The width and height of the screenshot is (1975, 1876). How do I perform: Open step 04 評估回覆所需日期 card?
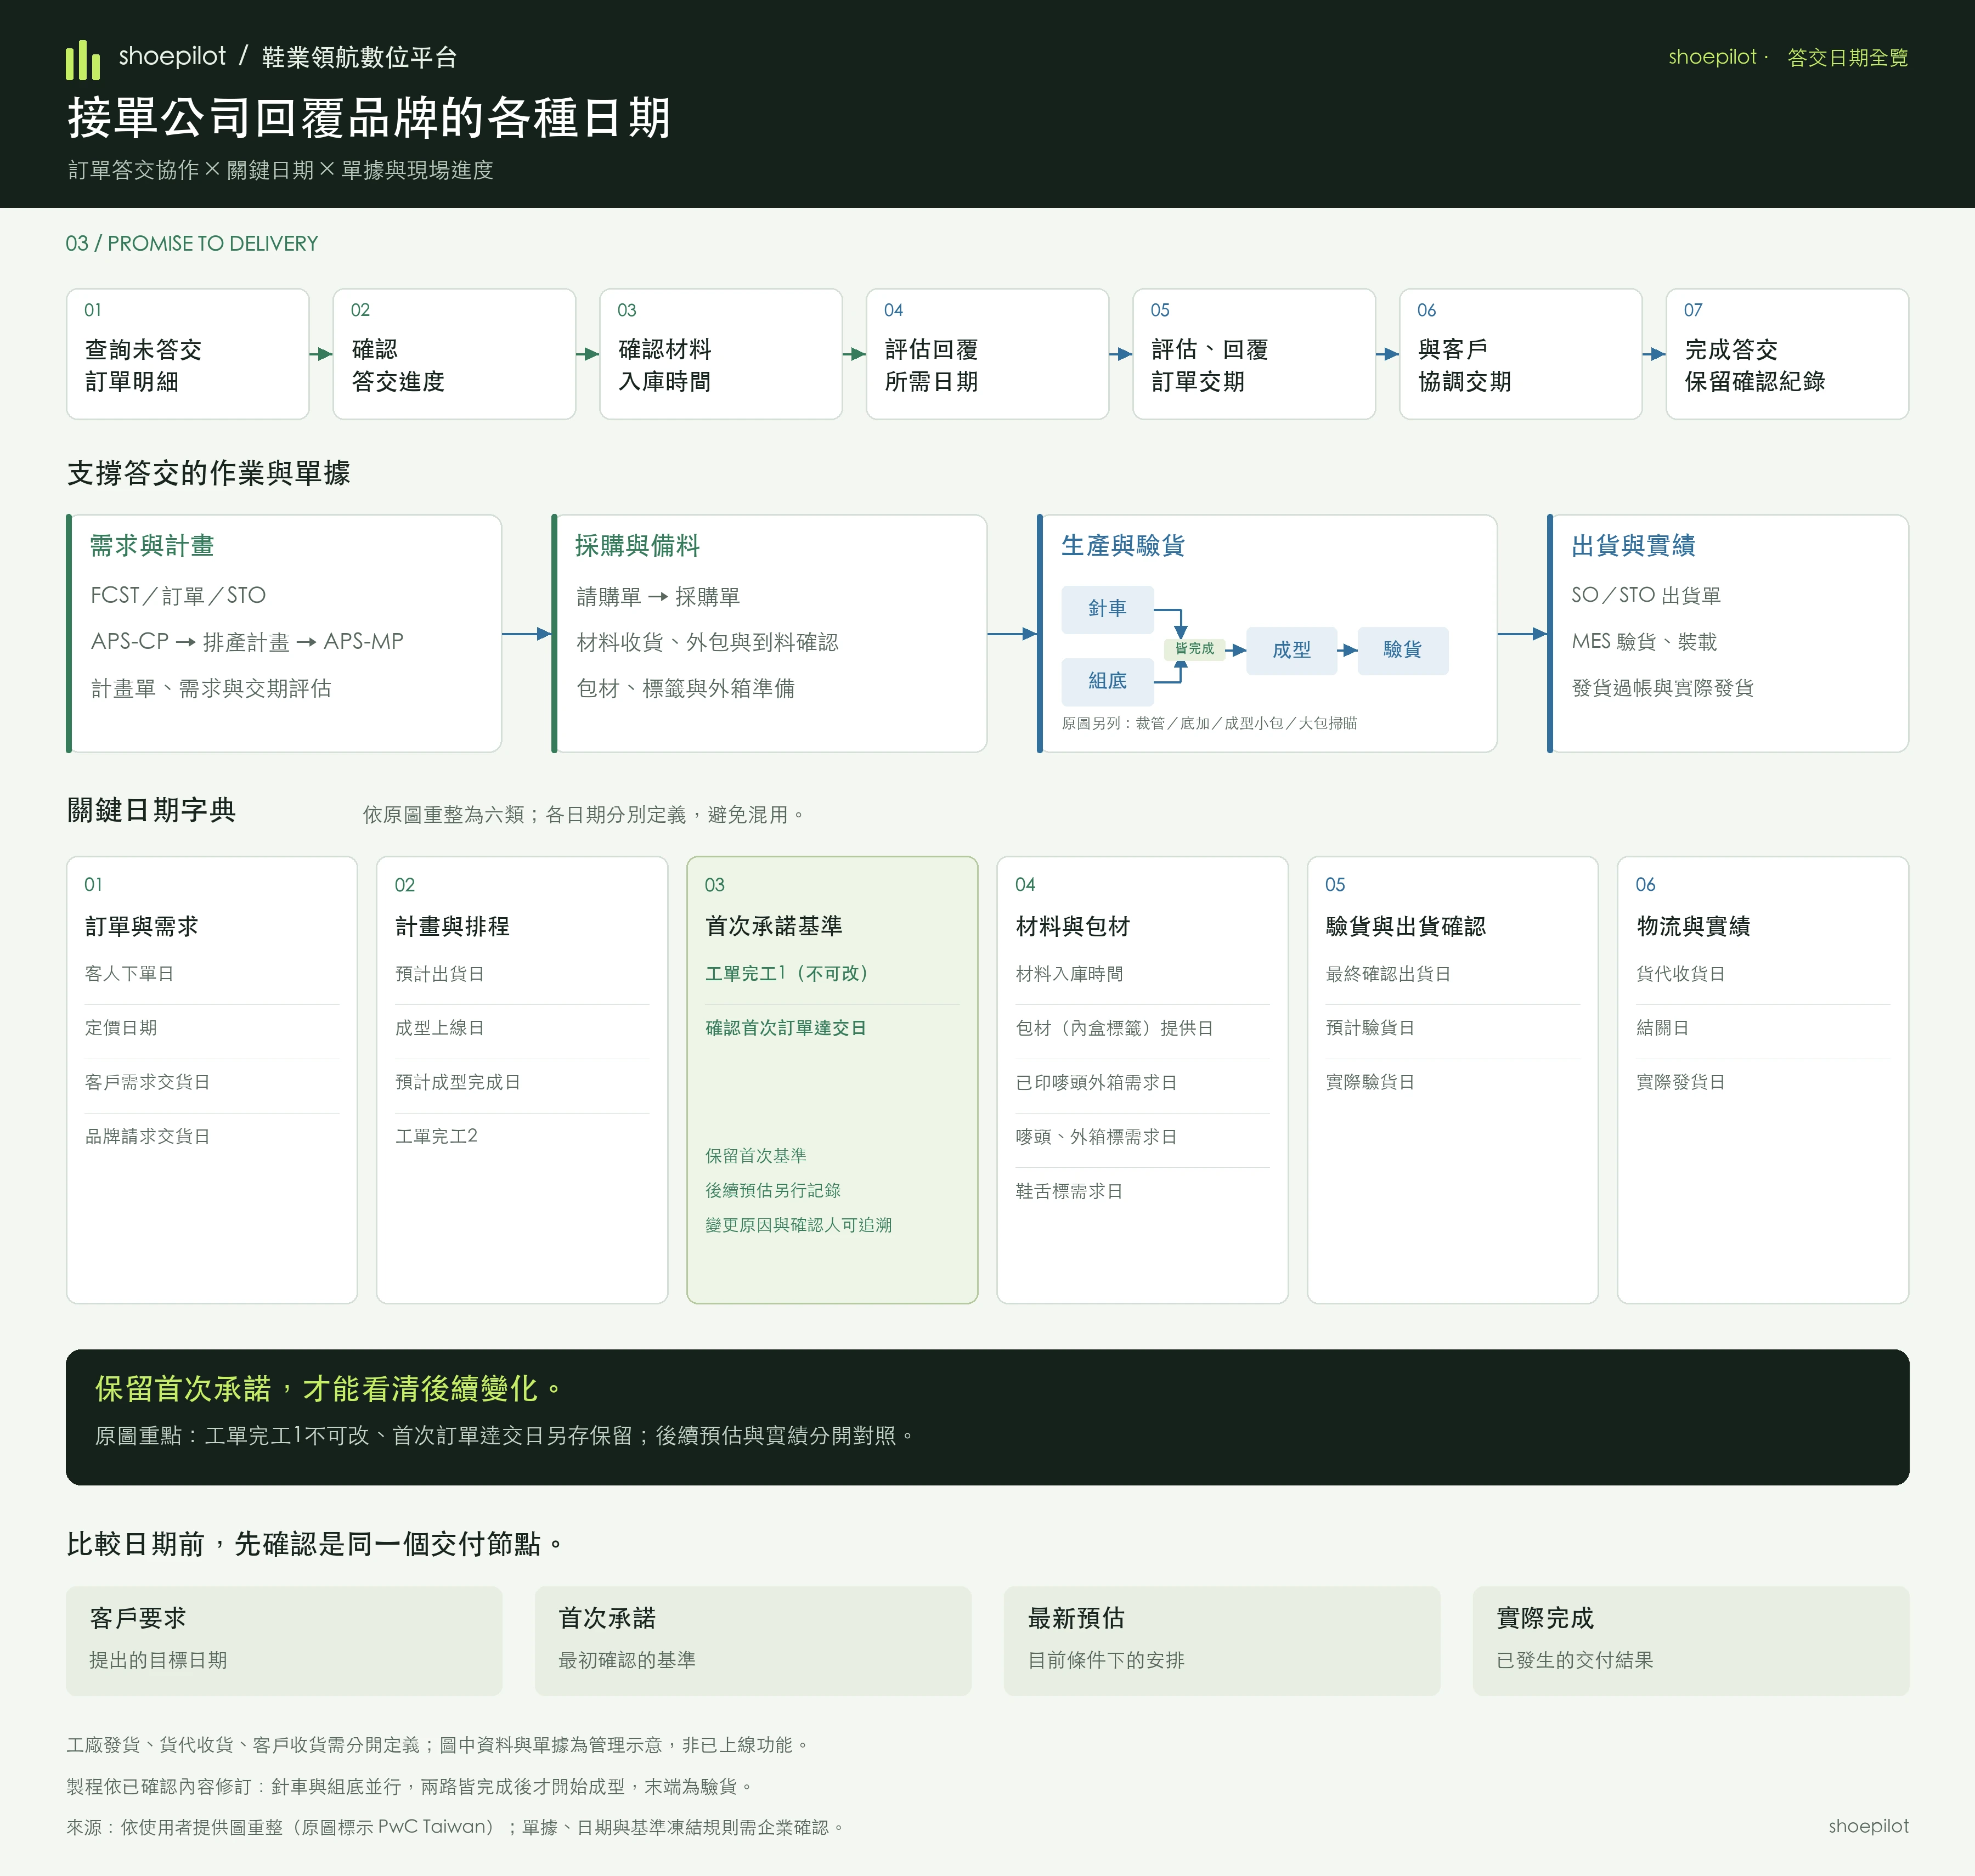(987, 354)
